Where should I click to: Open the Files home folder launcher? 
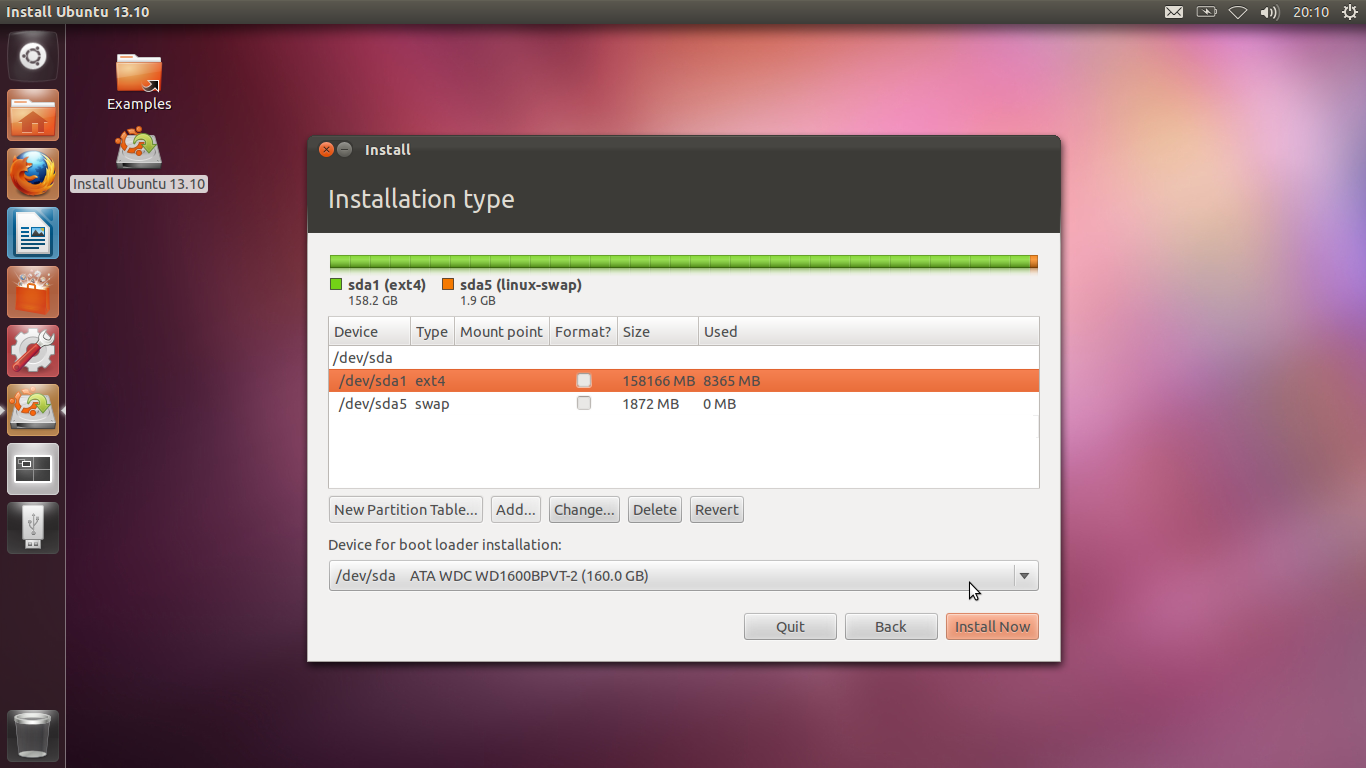point(33,115)
